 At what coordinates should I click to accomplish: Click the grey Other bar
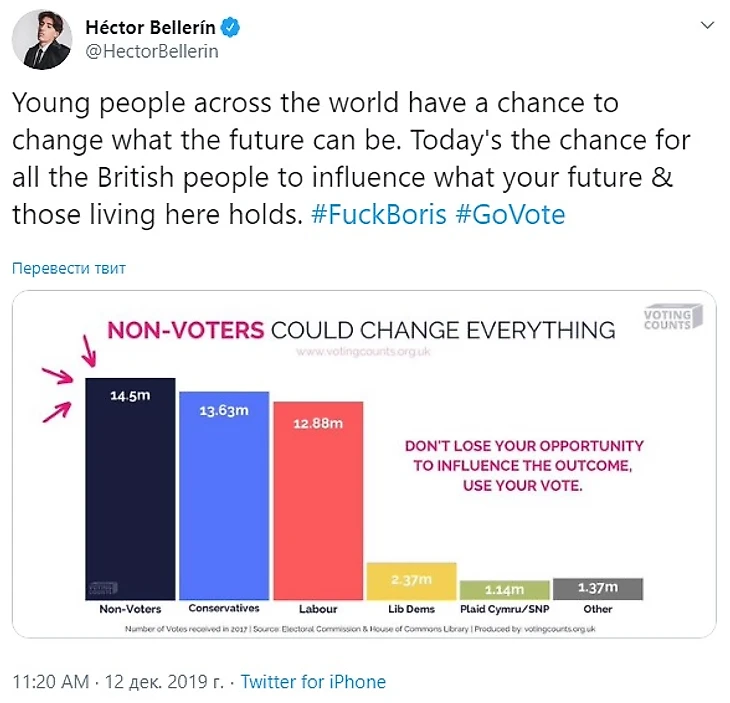pyautogui.click(x=599, y=587)
